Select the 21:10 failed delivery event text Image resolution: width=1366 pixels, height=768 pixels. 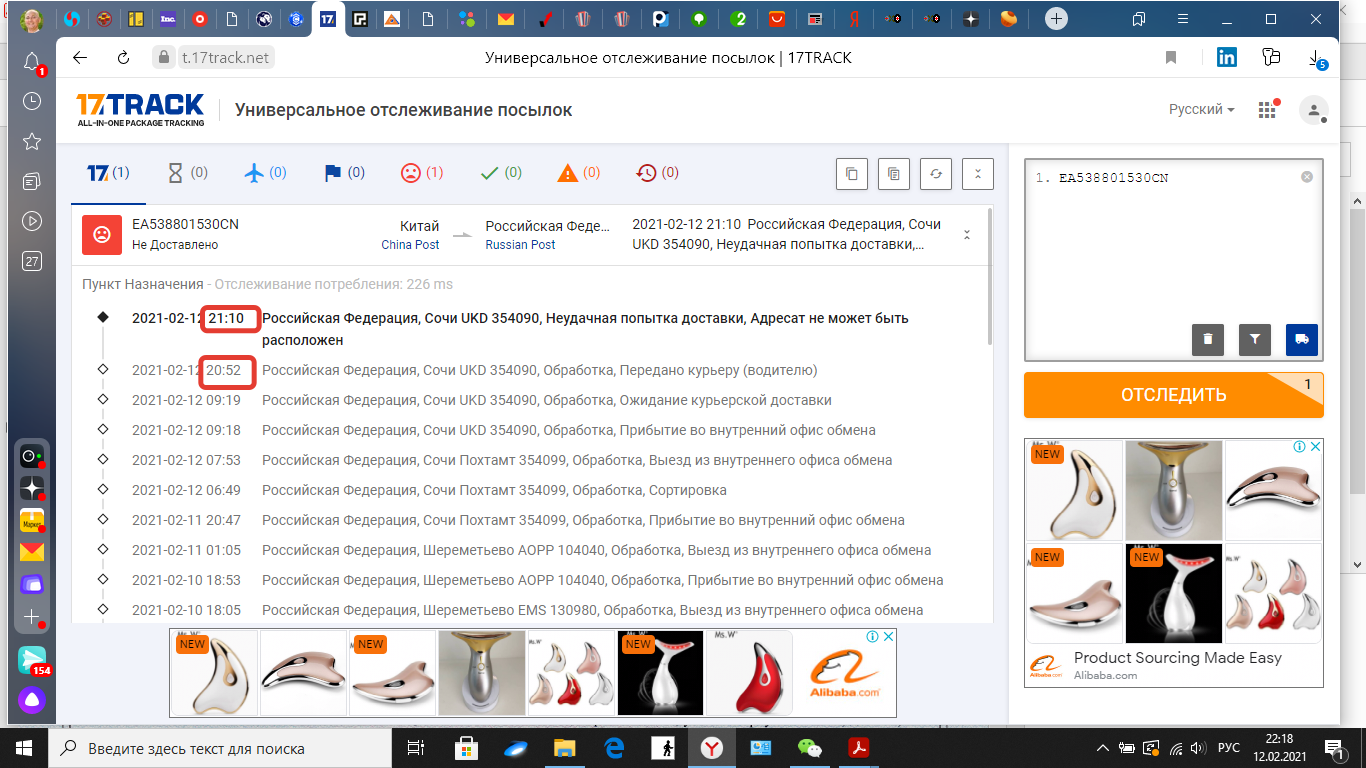585,329
